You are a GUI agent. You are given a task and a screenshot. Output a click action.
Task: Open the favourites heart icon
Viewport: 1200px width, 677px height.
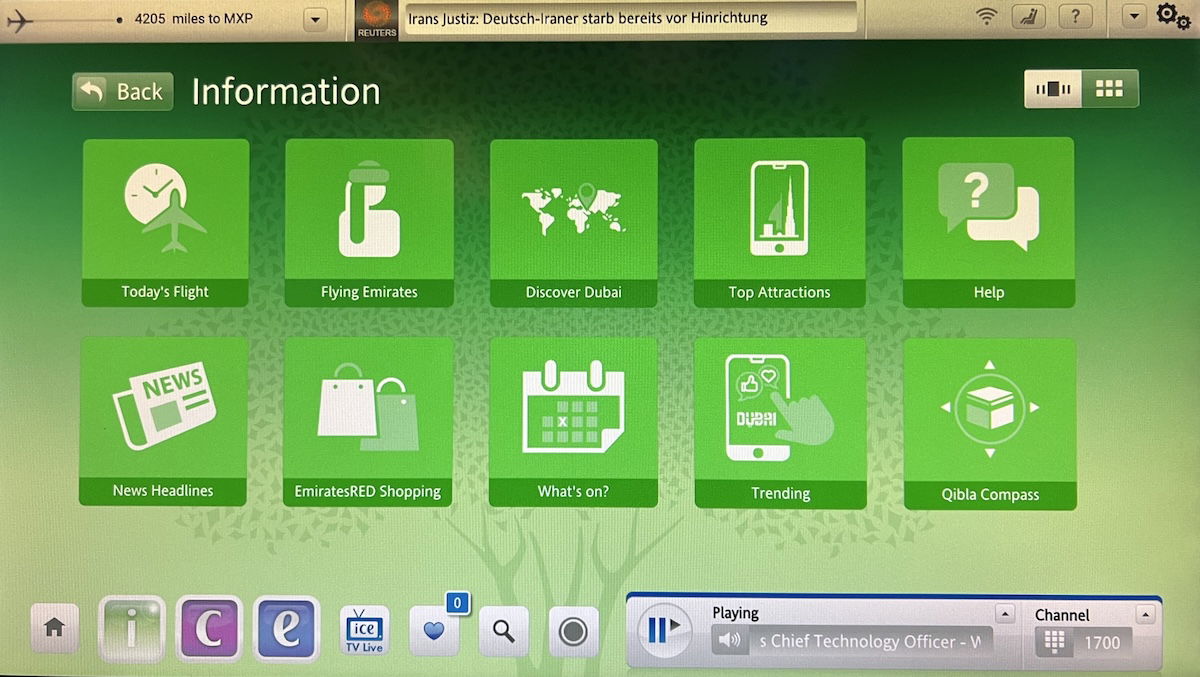(x=434, y=630)
